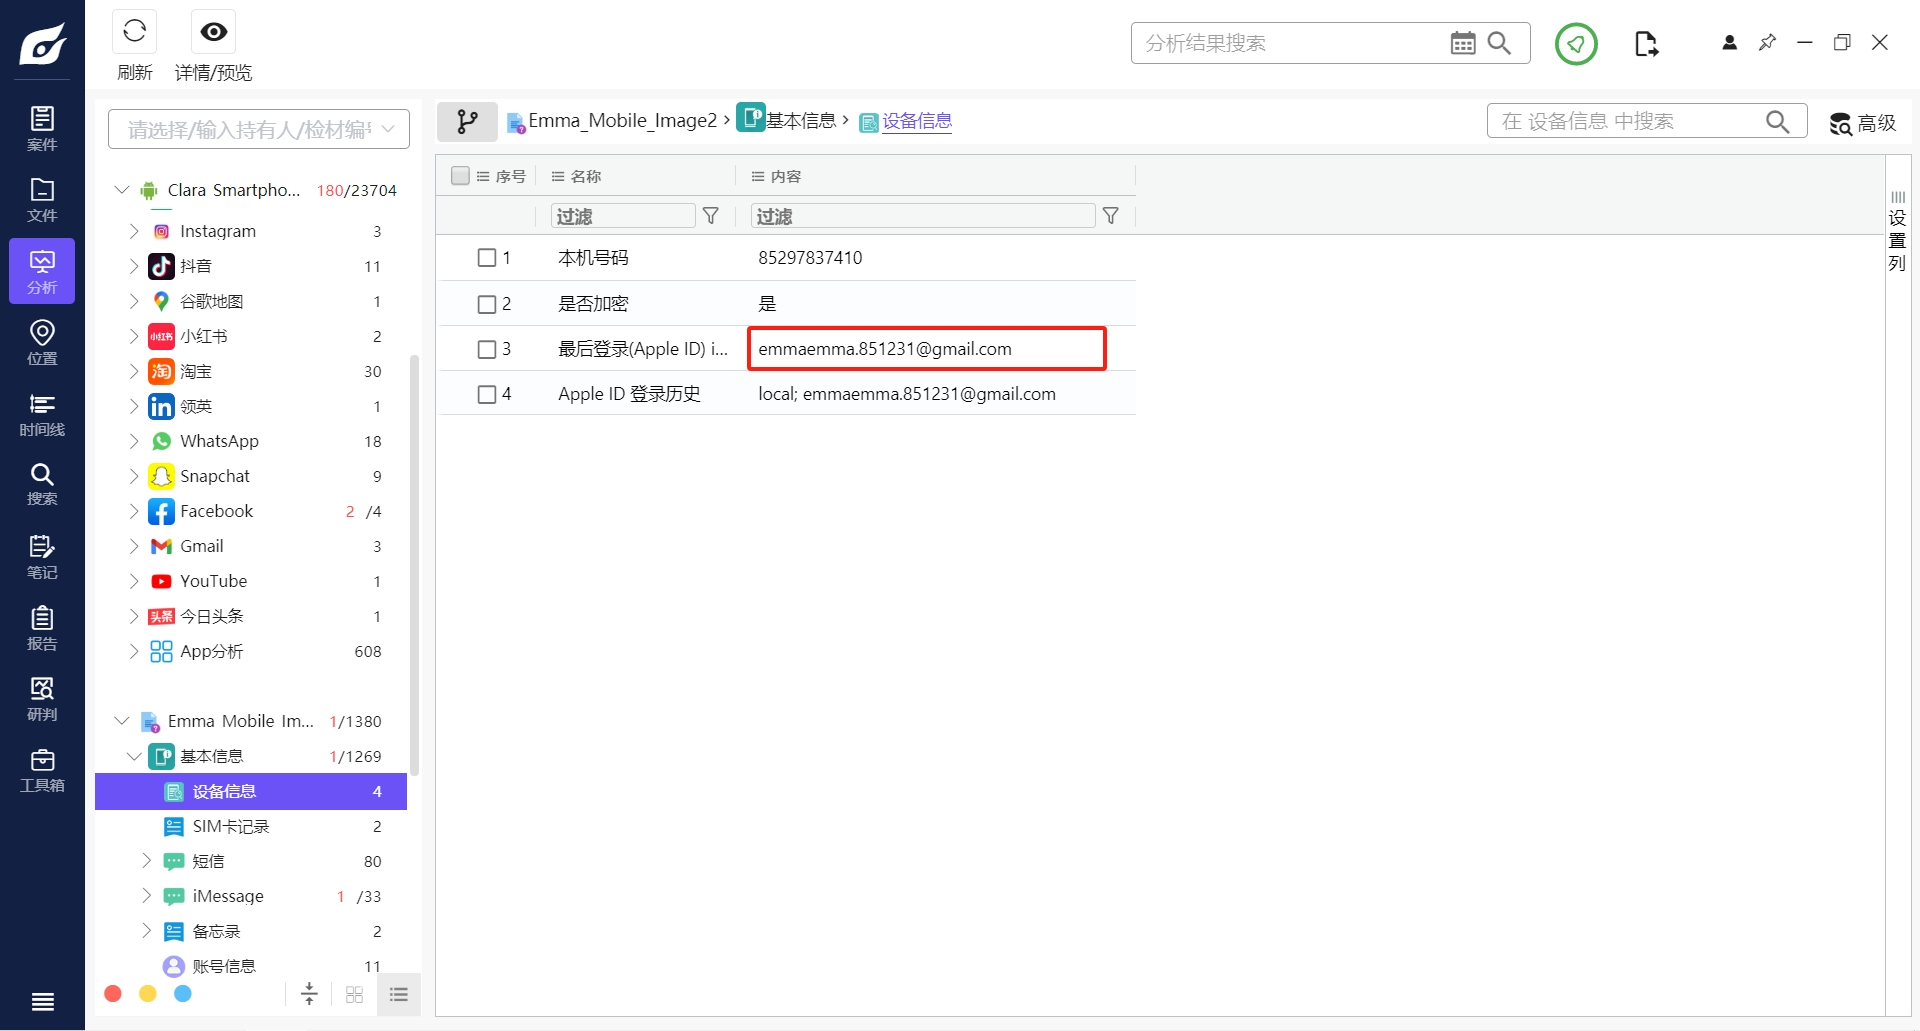Open the 时间线 timeline sidebar icon
Viewport: 1920px width, 1031px height.
tap(42, 414)
